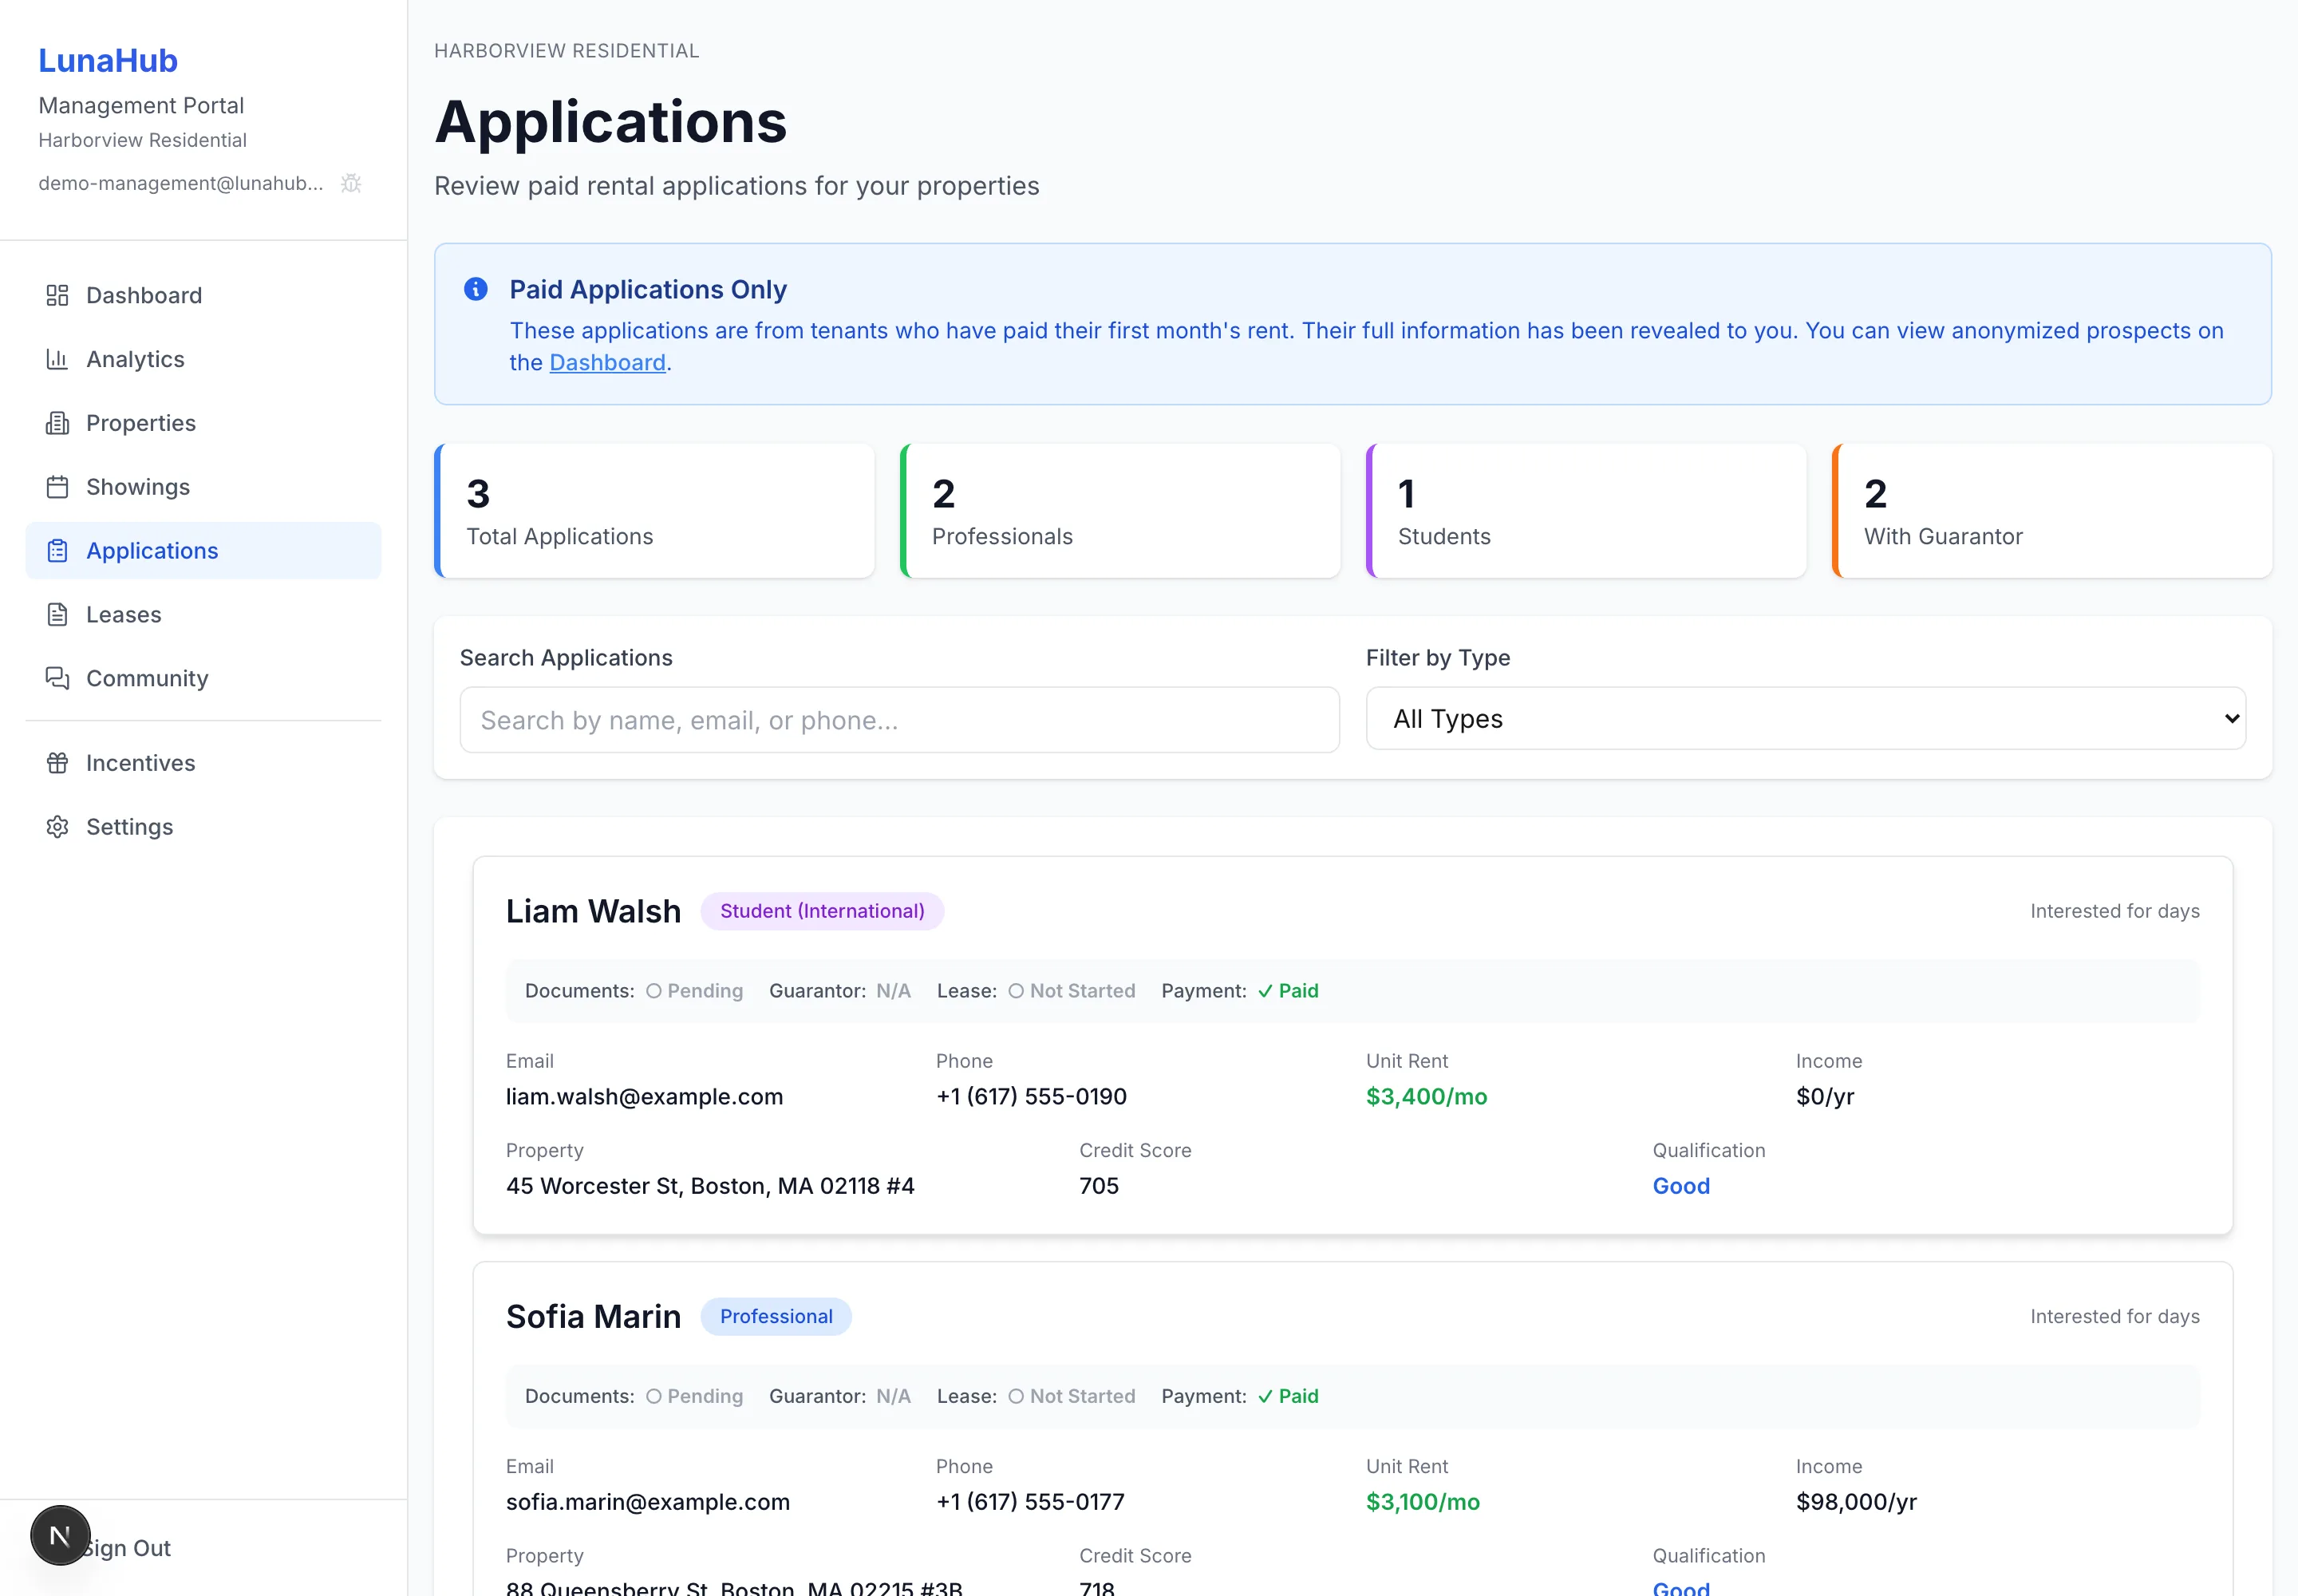Click the $3,100/mo unit rent
The image size is (2298, 1596).
tap(1423, 1502)
